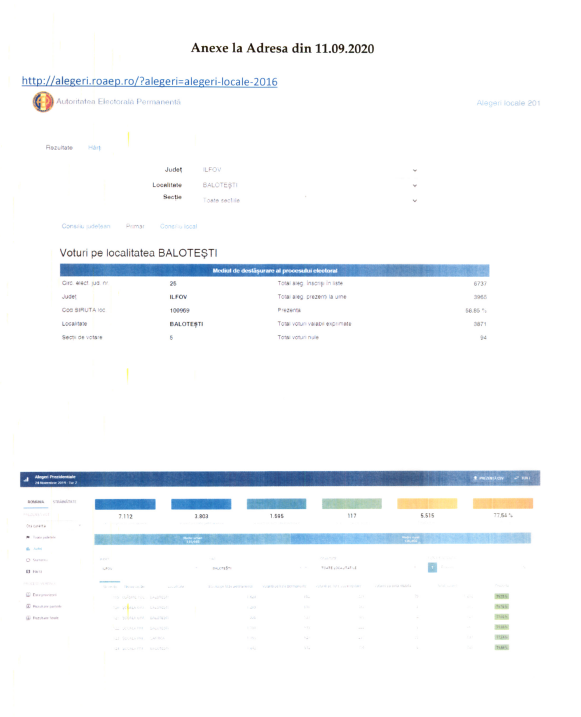Open the alegeri.roaep.ro alegeri-locale-2016 hyperlink
The image size is (581, 717).
pos(149,81)
